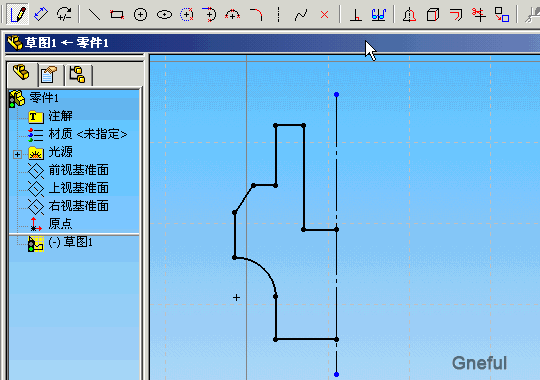Select the Point sketch tool
Viewport: 540px width, 380px height.
(324, 14)
